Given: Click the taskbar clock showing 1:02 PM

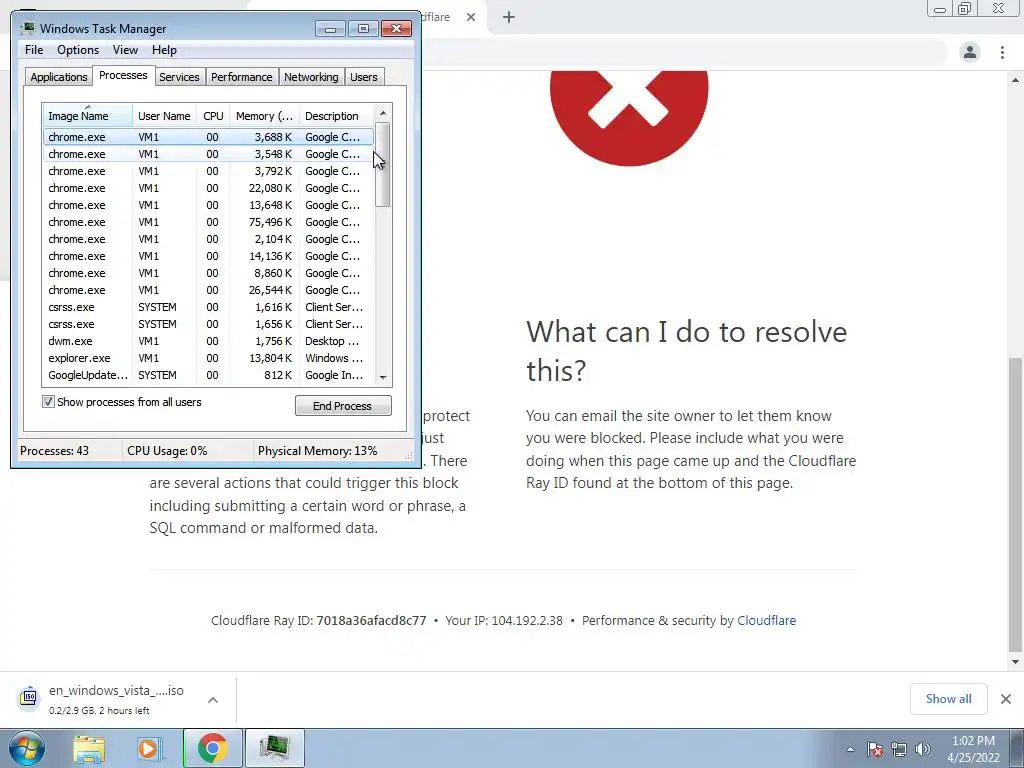Looking at the screenshot, I should click(x=973, y=749).
